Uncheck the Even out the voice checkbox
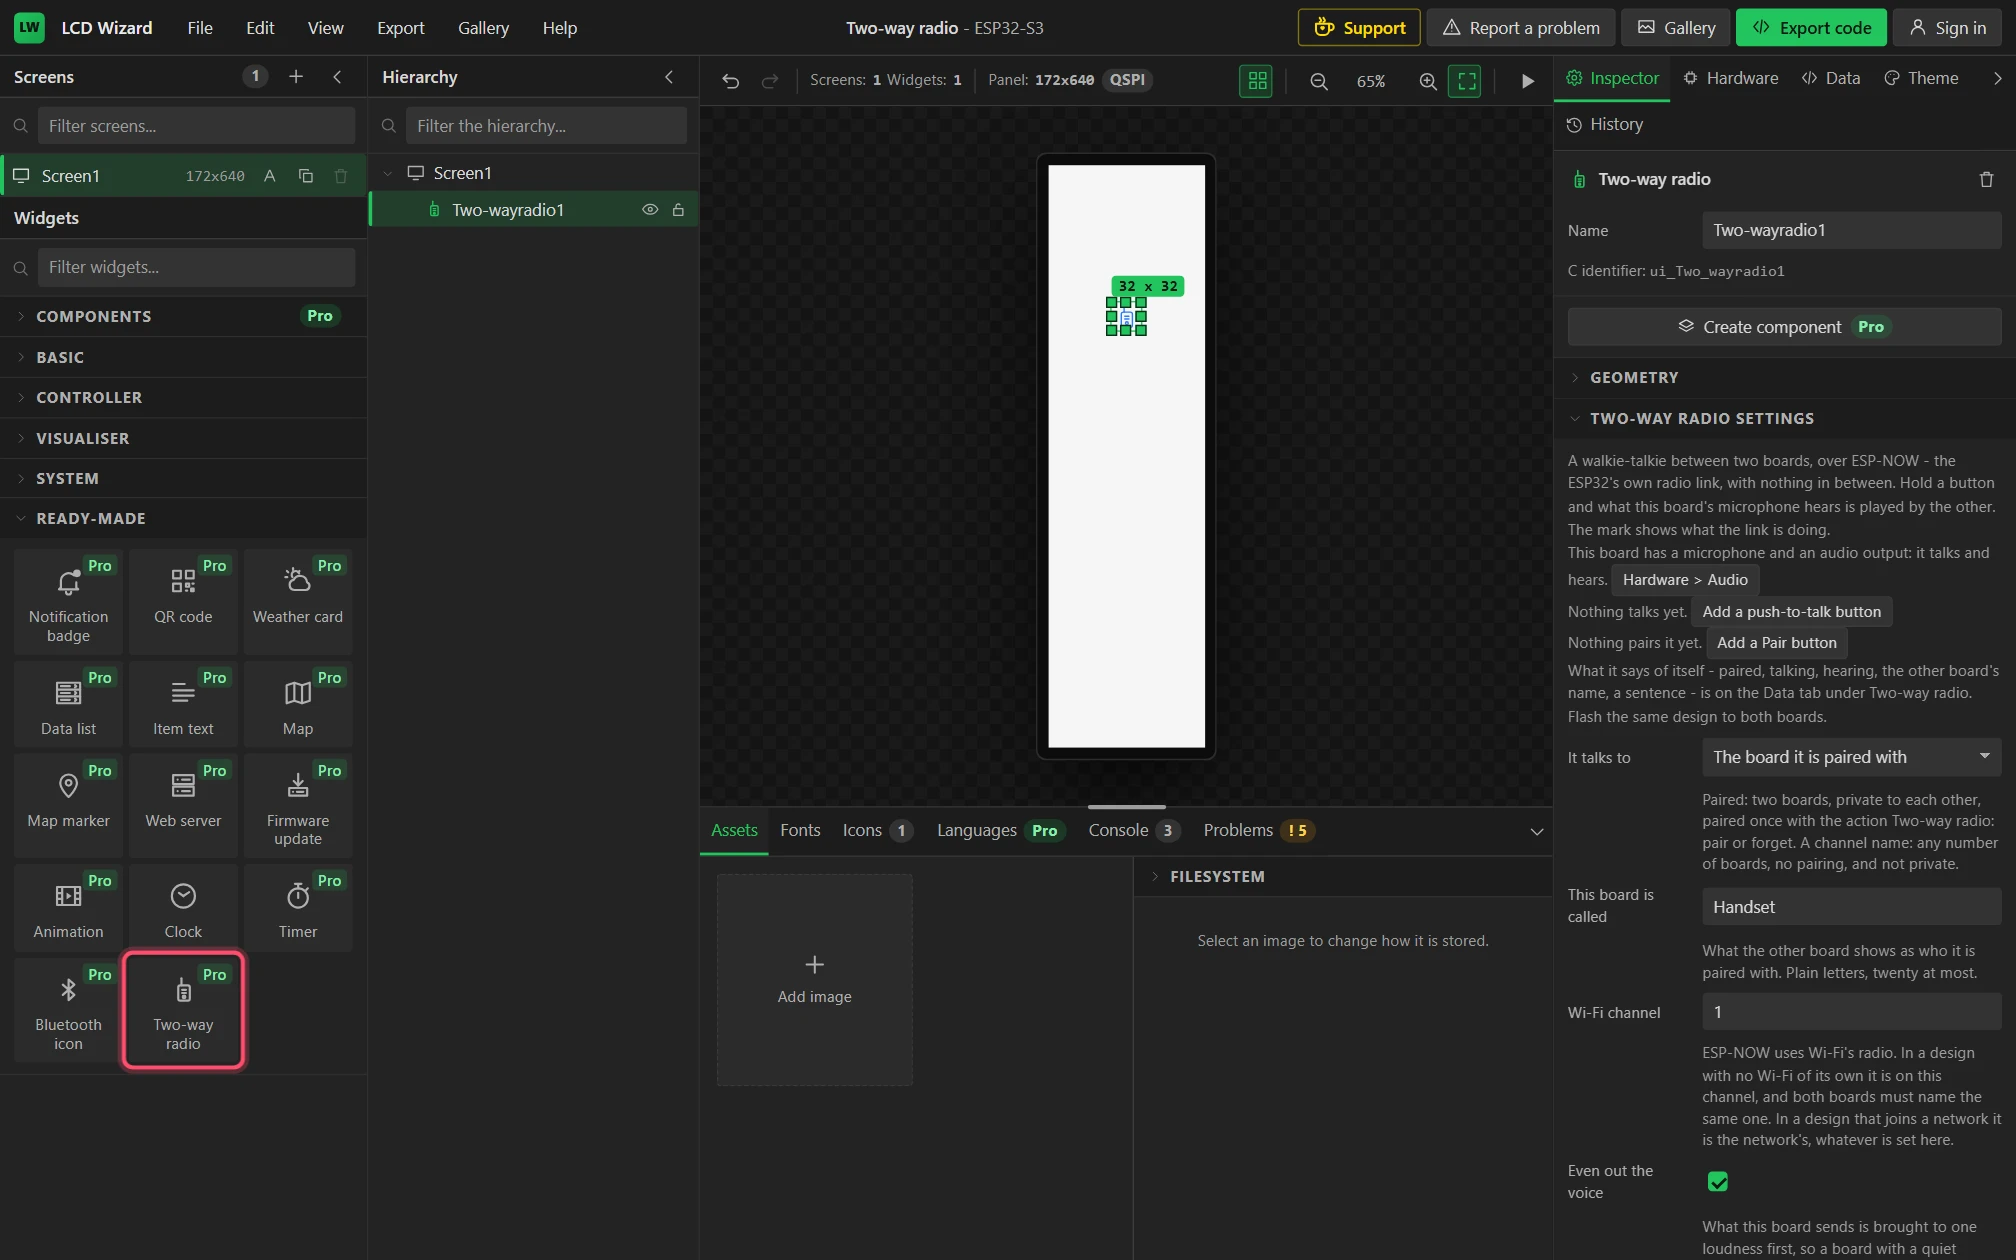2016x1260 pixels. click(x=1718, y=1182)
